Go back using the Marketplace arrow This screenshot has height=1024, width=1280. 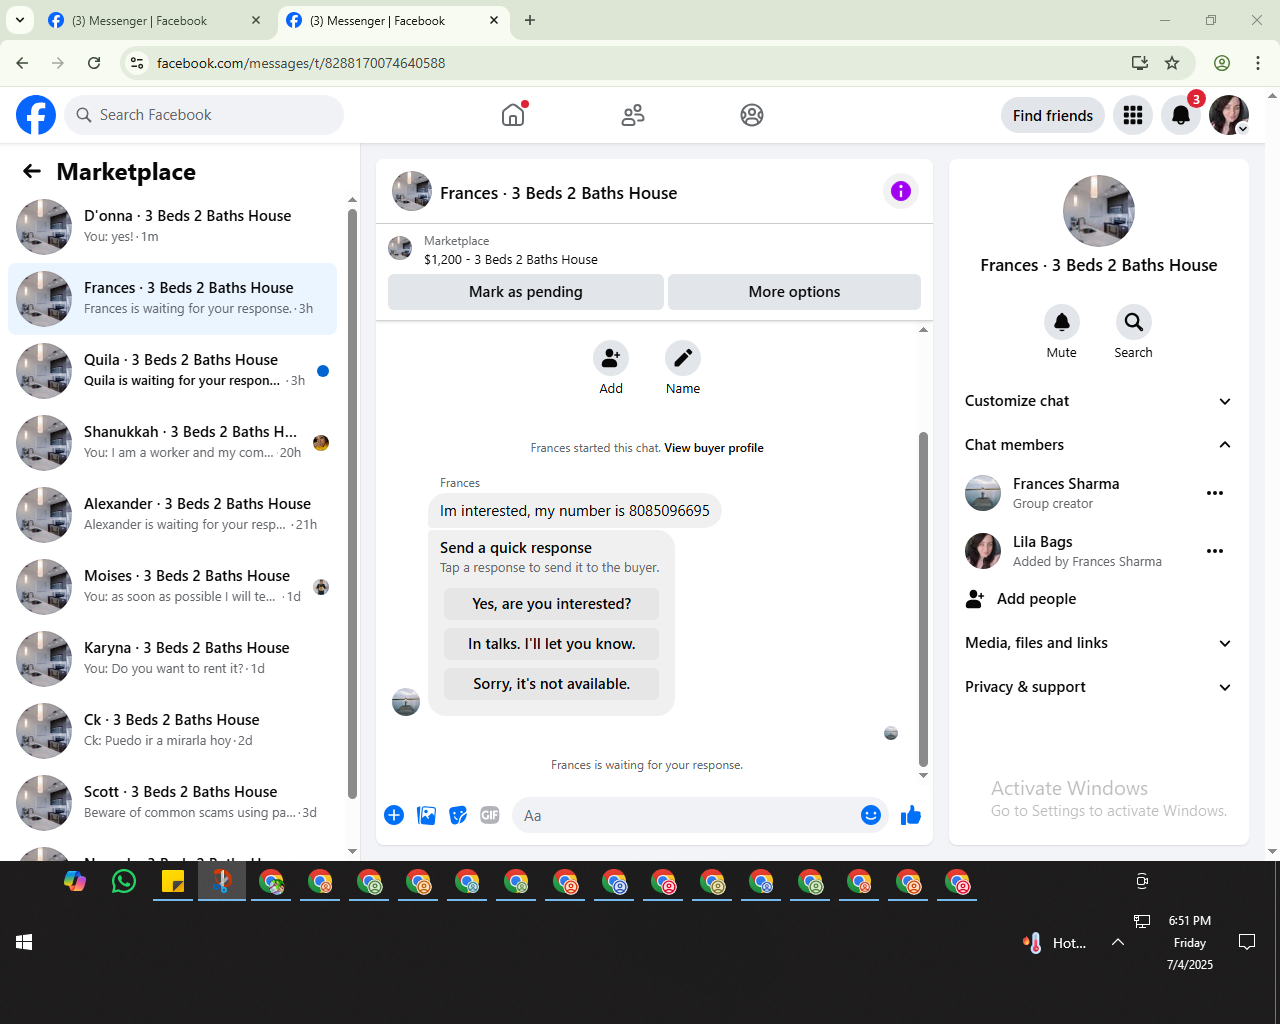(32, 171)
